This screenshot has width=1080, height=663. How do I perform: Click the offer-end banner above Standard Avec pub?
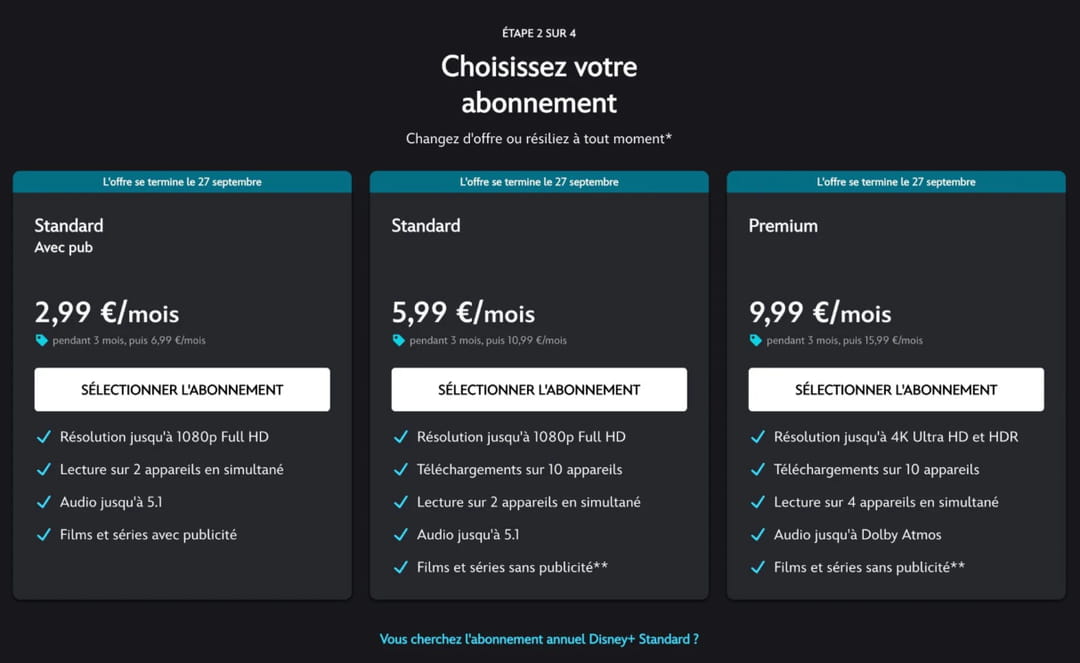pyautogui.click(x=182, y=182)
